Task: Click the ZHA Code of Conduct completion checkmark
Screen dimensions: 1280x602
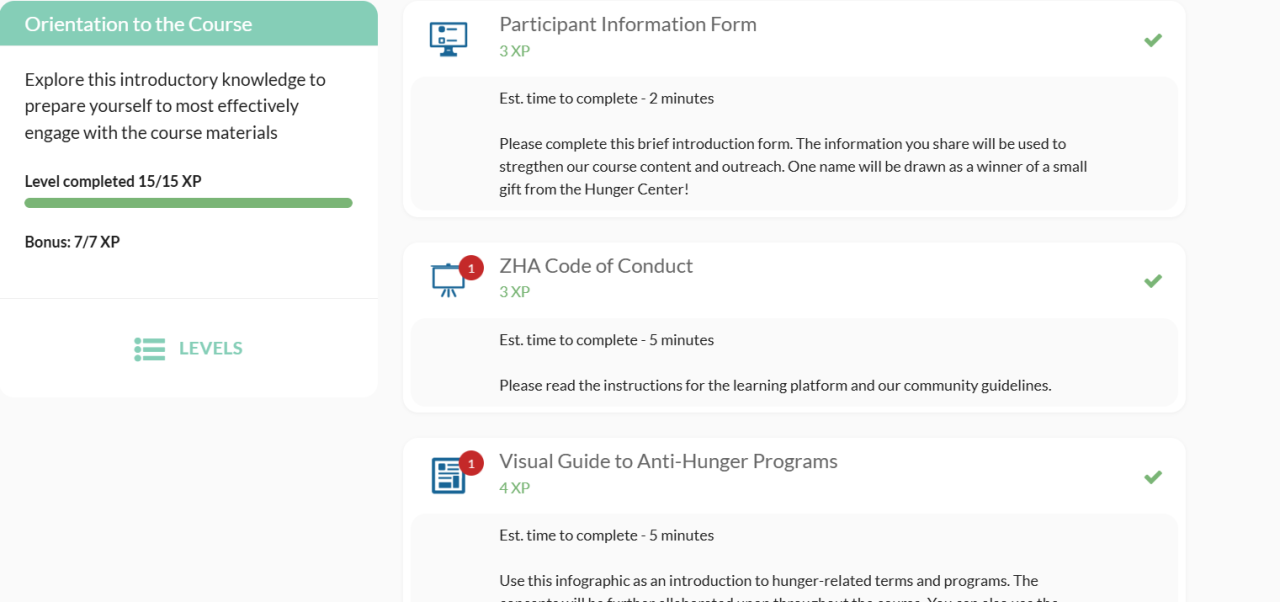Action: click(1153, 281)
